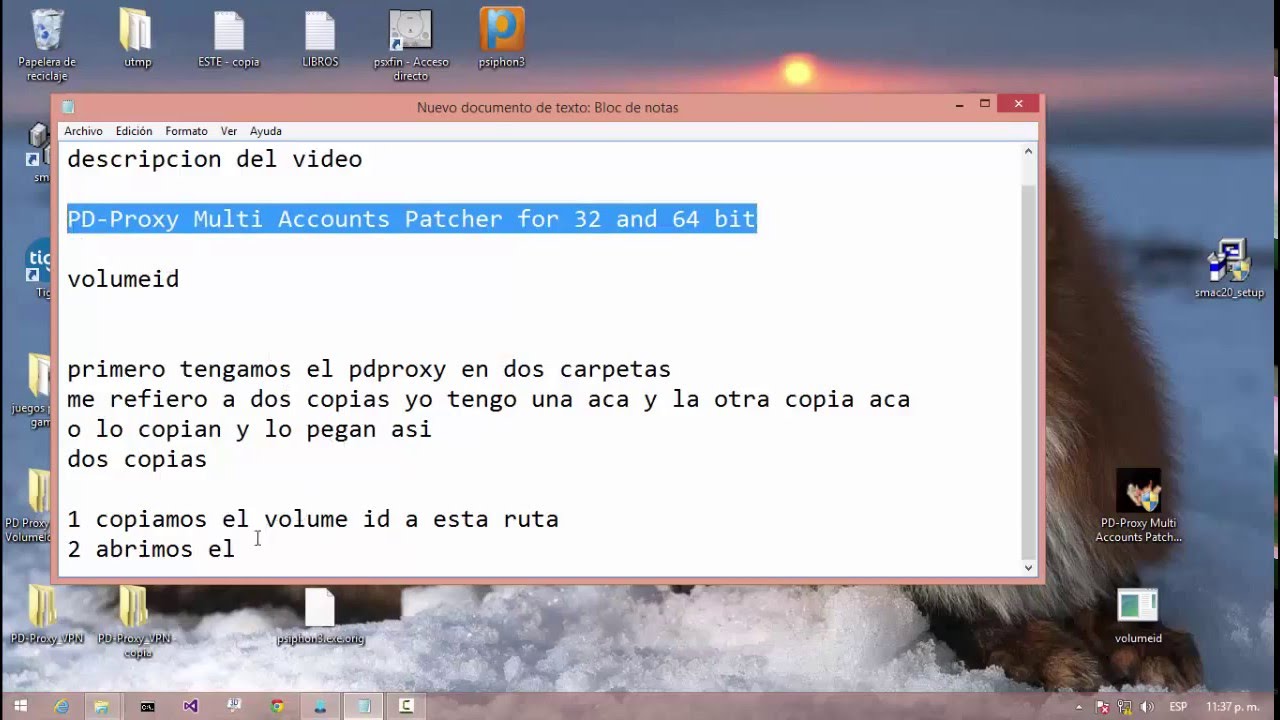Open the volume speaker tray icon

[x=1148, y=707]
